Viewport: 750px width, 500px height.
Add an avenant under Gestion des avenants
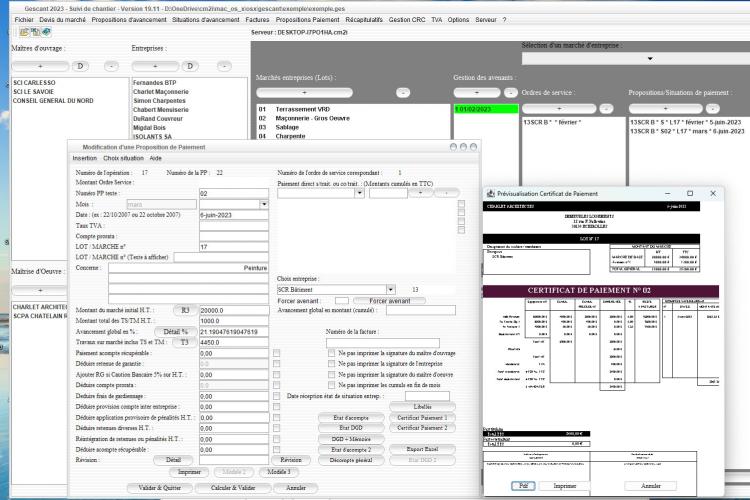coord(476,92)
